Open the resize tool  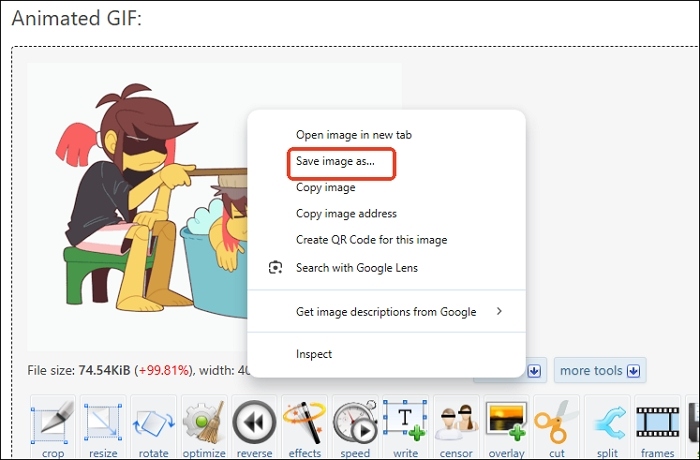click(103, 424)
